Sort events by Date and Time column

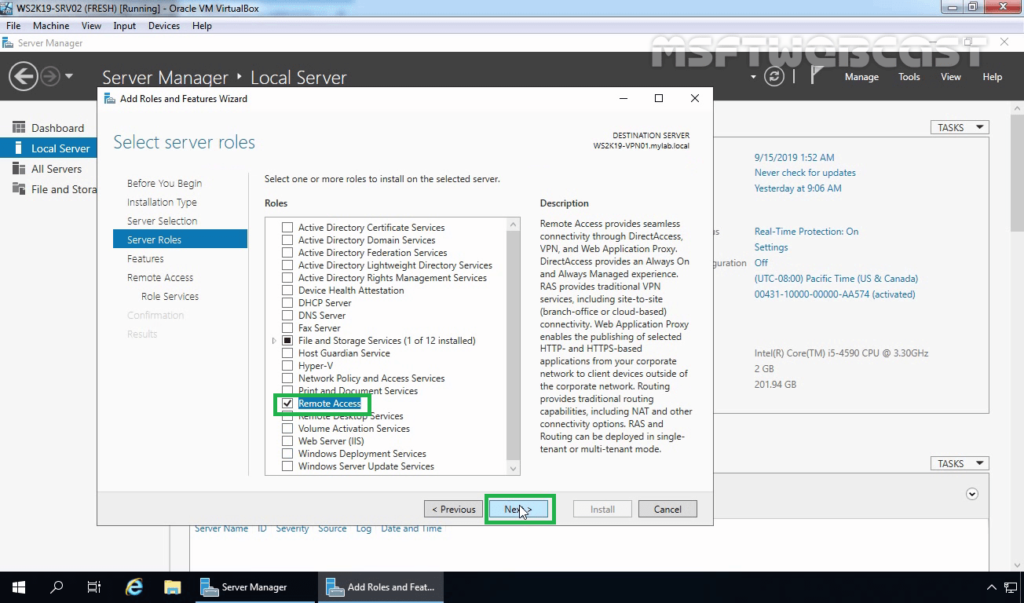(x=411, y=529)
